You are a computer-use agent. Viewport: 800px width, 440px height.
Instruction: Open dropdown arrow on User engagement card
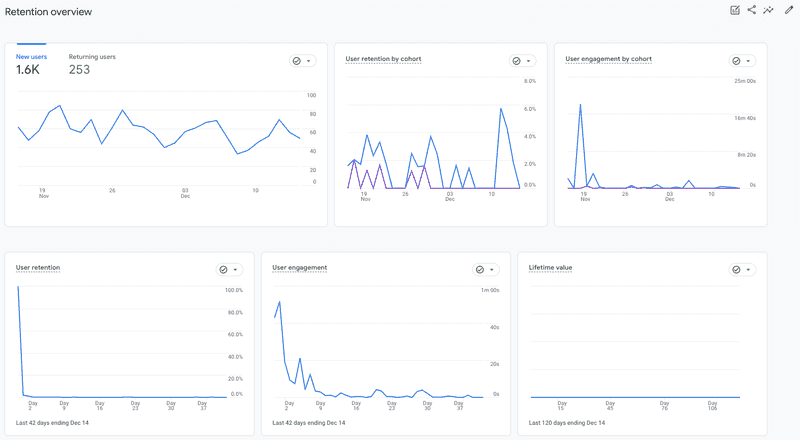point(491,270)
